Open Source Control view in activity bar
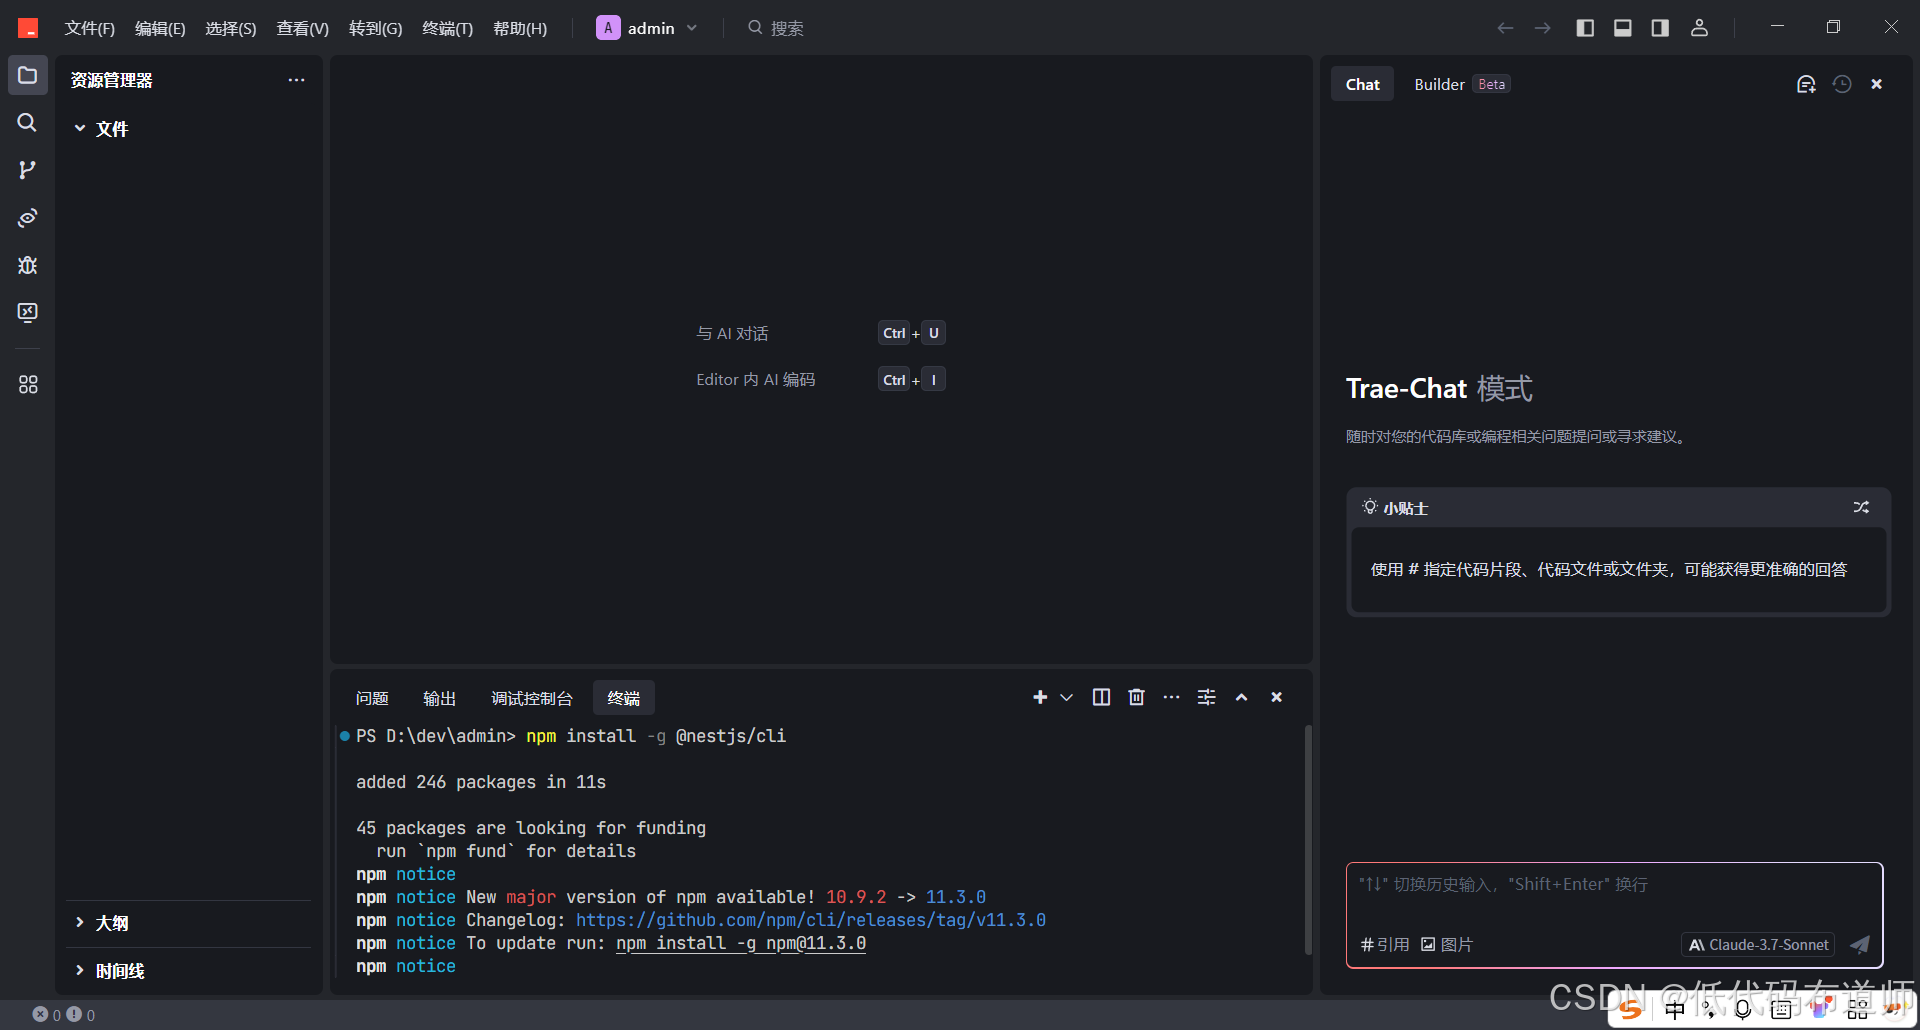The height and width of the screenshot is (1030, 1920). [x=28, y=170]
